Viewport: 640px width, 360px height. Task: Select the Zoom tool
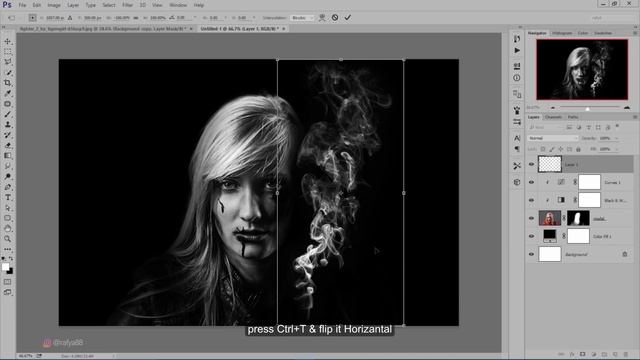(8, 239)
